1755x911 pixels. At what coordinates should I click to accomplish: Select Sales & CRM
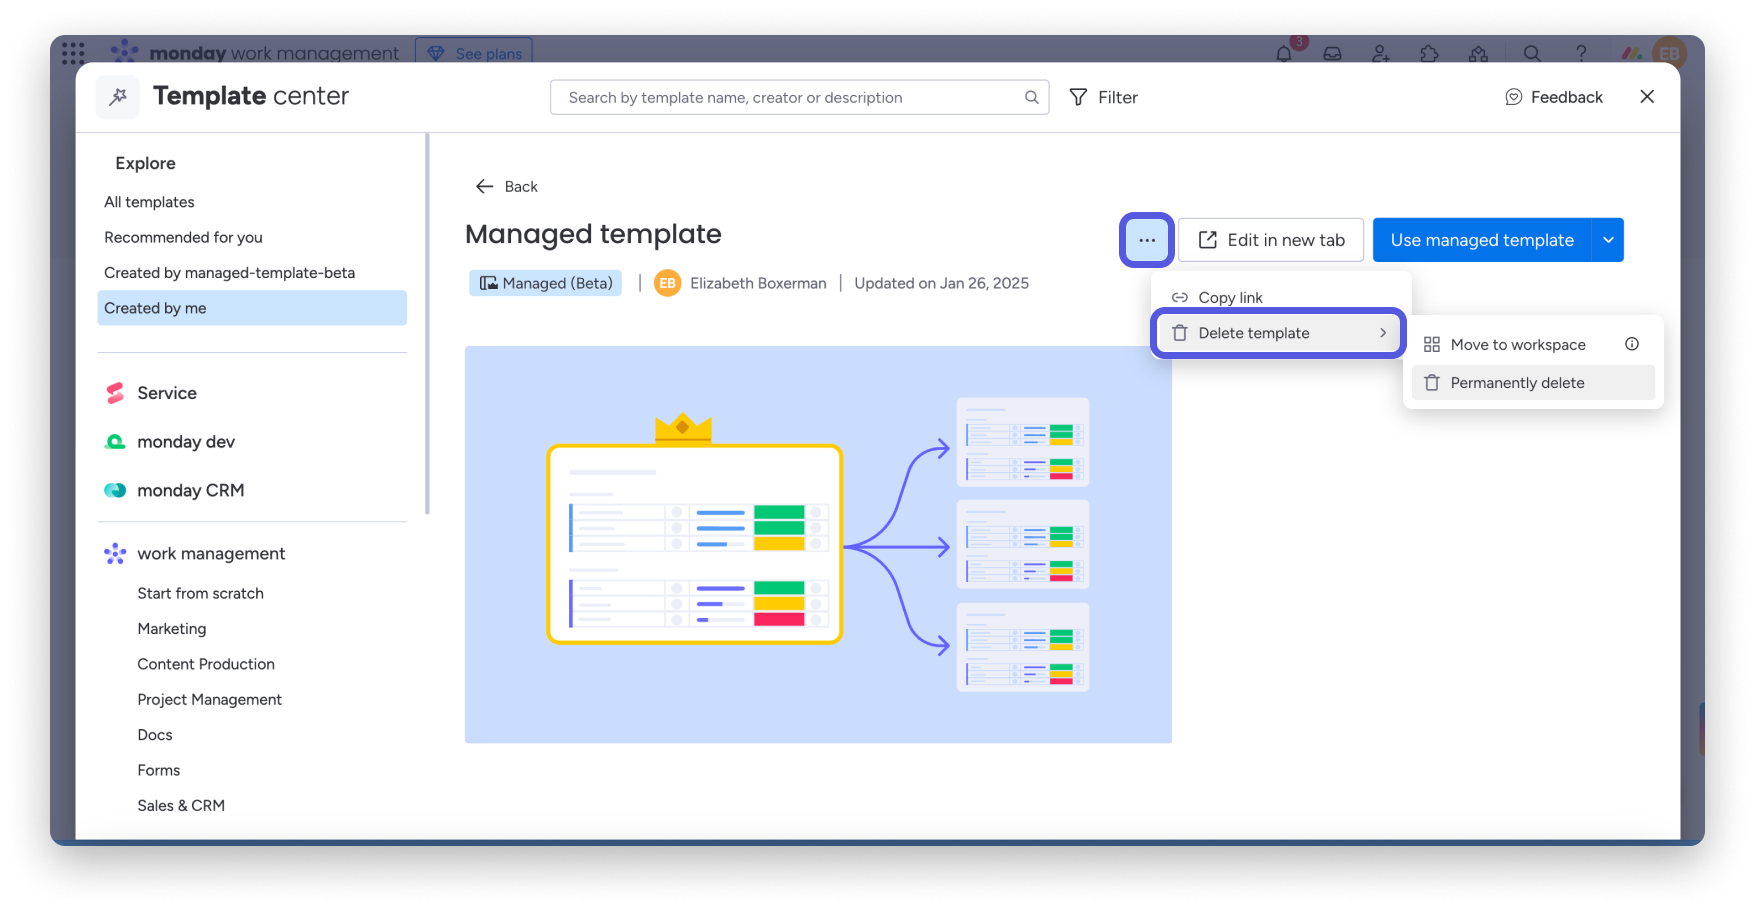pyautogui.click(x=181, y=805)
